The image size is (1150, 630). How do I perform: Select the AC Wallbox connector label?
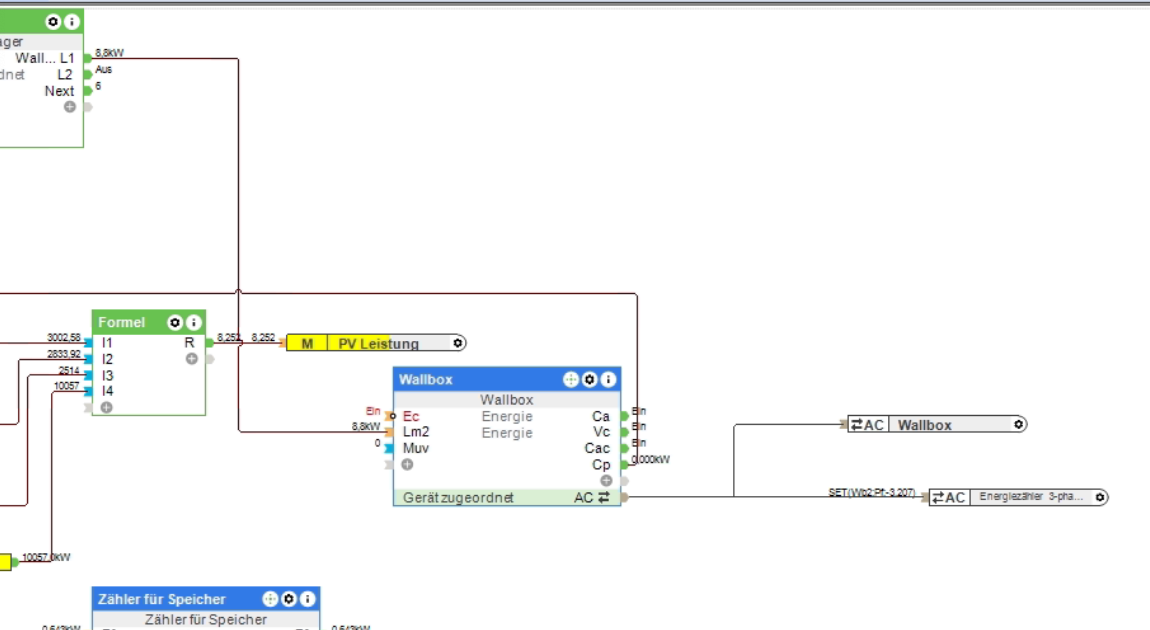pos(924,425)
